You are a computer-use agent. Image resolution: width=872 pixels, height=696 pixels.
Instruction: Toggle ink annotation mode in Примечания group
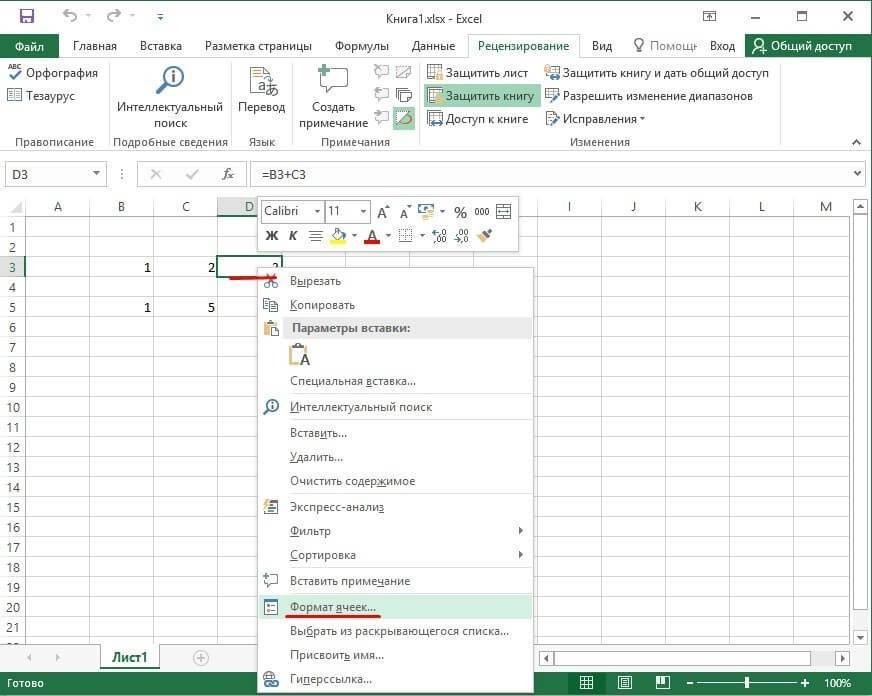click(x=406, y=118)
